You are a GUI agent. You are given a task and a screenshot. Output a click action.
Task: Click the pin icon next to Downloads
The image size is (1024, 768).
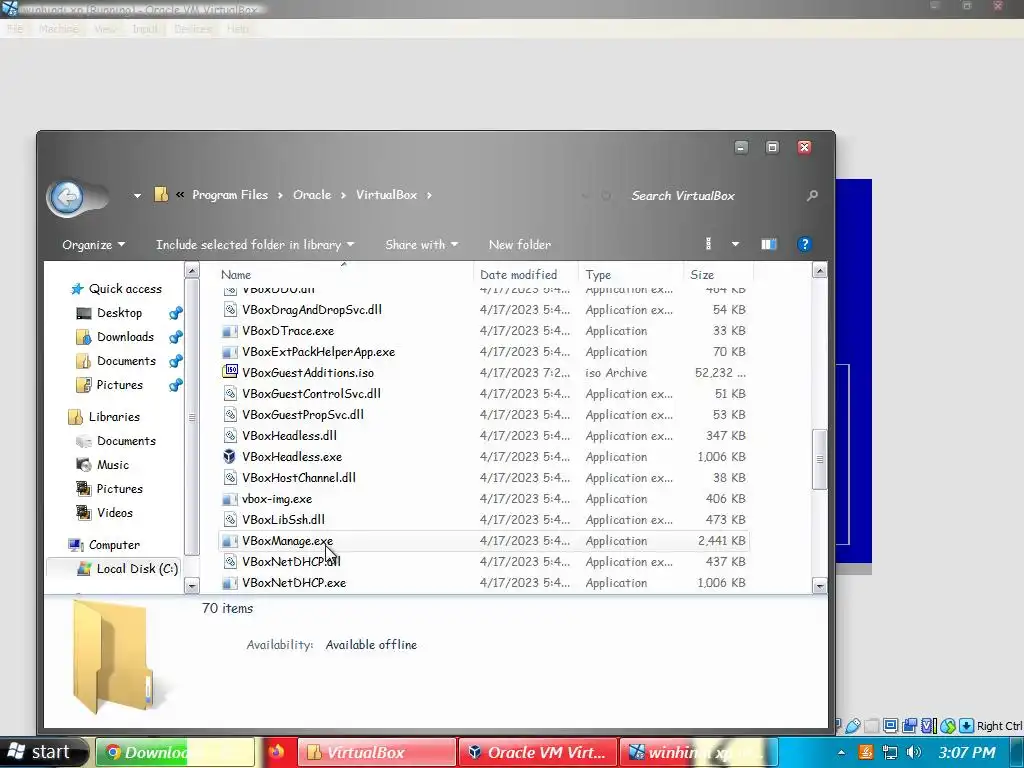click(176, 338)
